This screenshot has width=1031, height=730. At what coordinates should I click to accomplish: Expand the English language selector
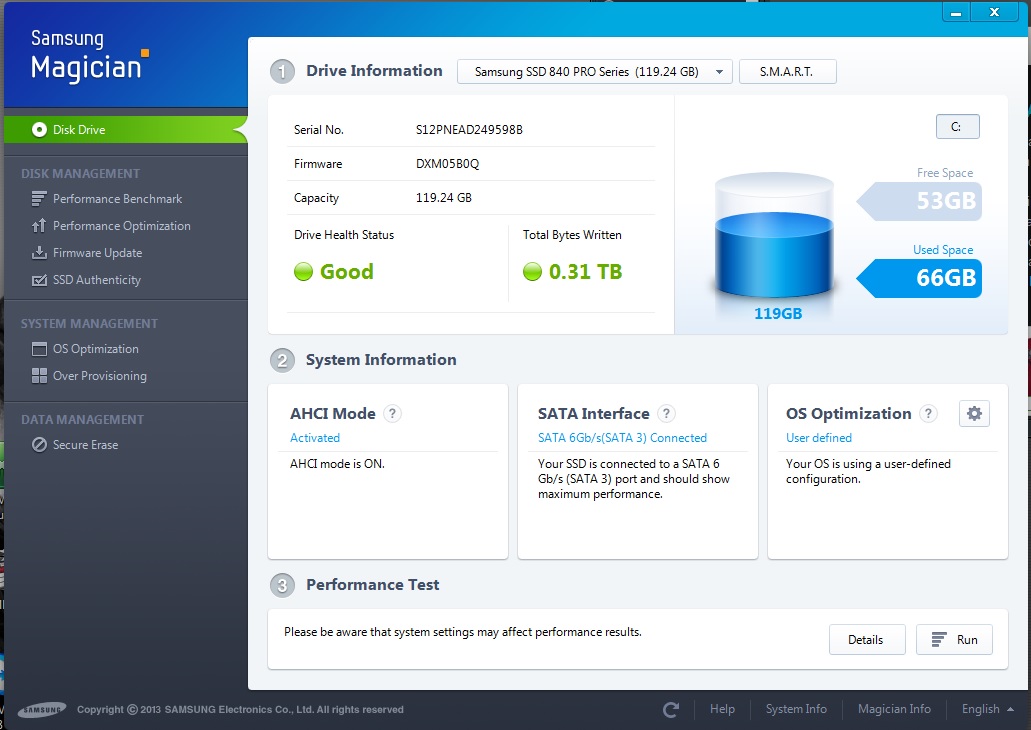pyautogui.click(x=987, y=709)
